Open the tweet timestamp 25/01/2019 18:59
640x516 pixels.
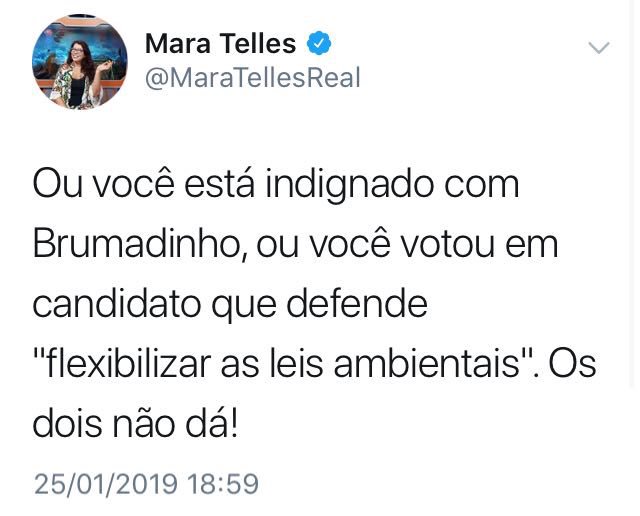pos(146,485)
